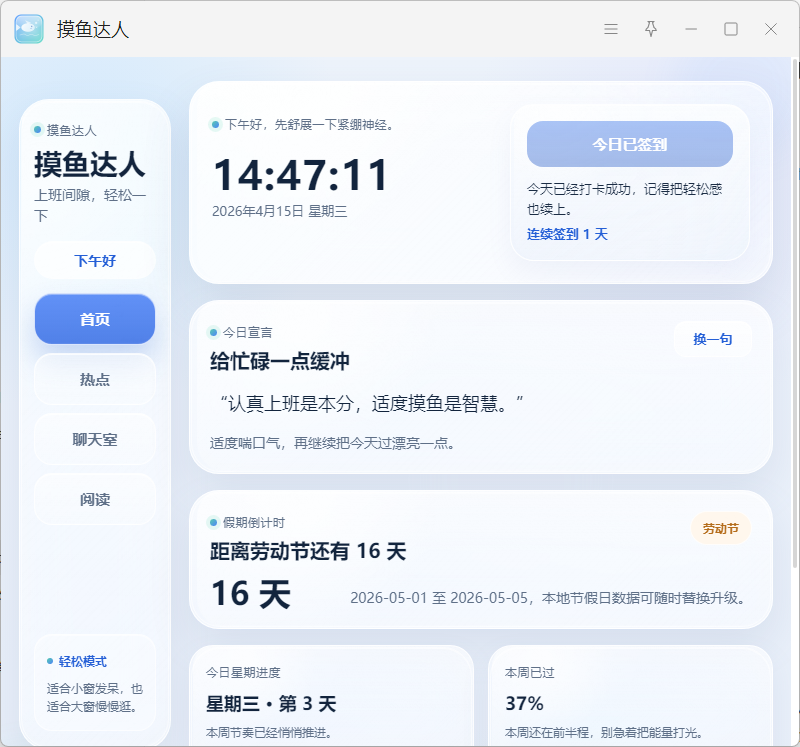This screenshot has height=747, width=800.
Task: Open the 阅读 section
Action: pyautogui.click(x=95, y=499)
